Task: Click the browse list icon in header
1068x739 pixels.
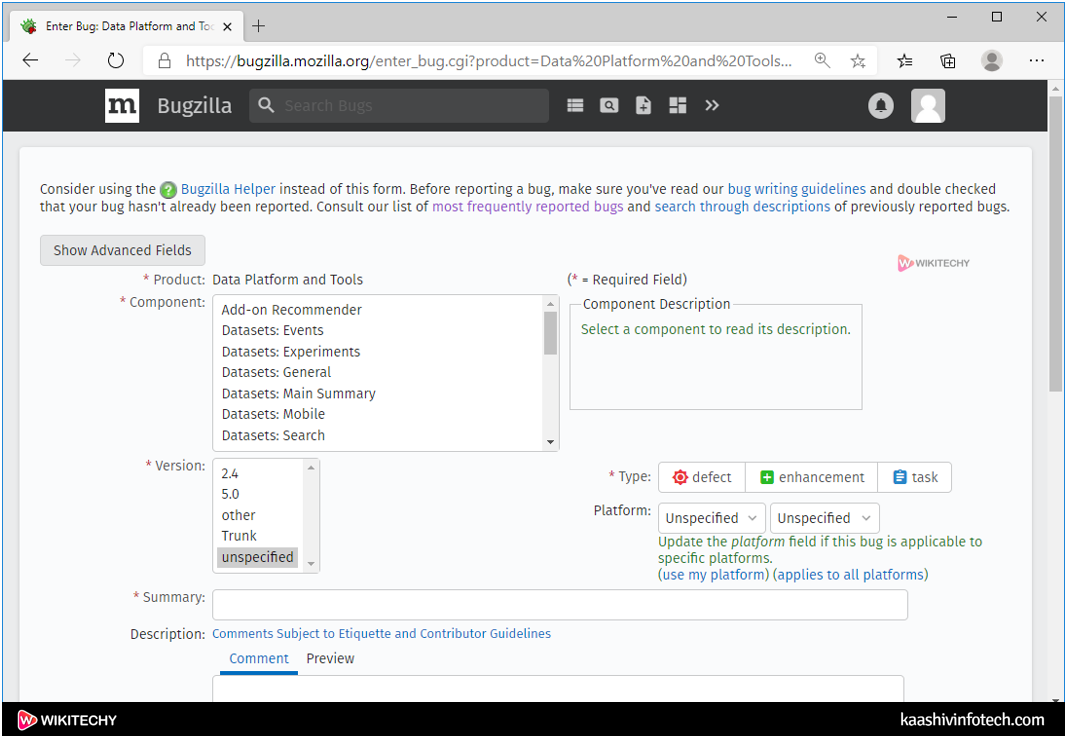Action: pyautogui.click(x=575, y=106)
